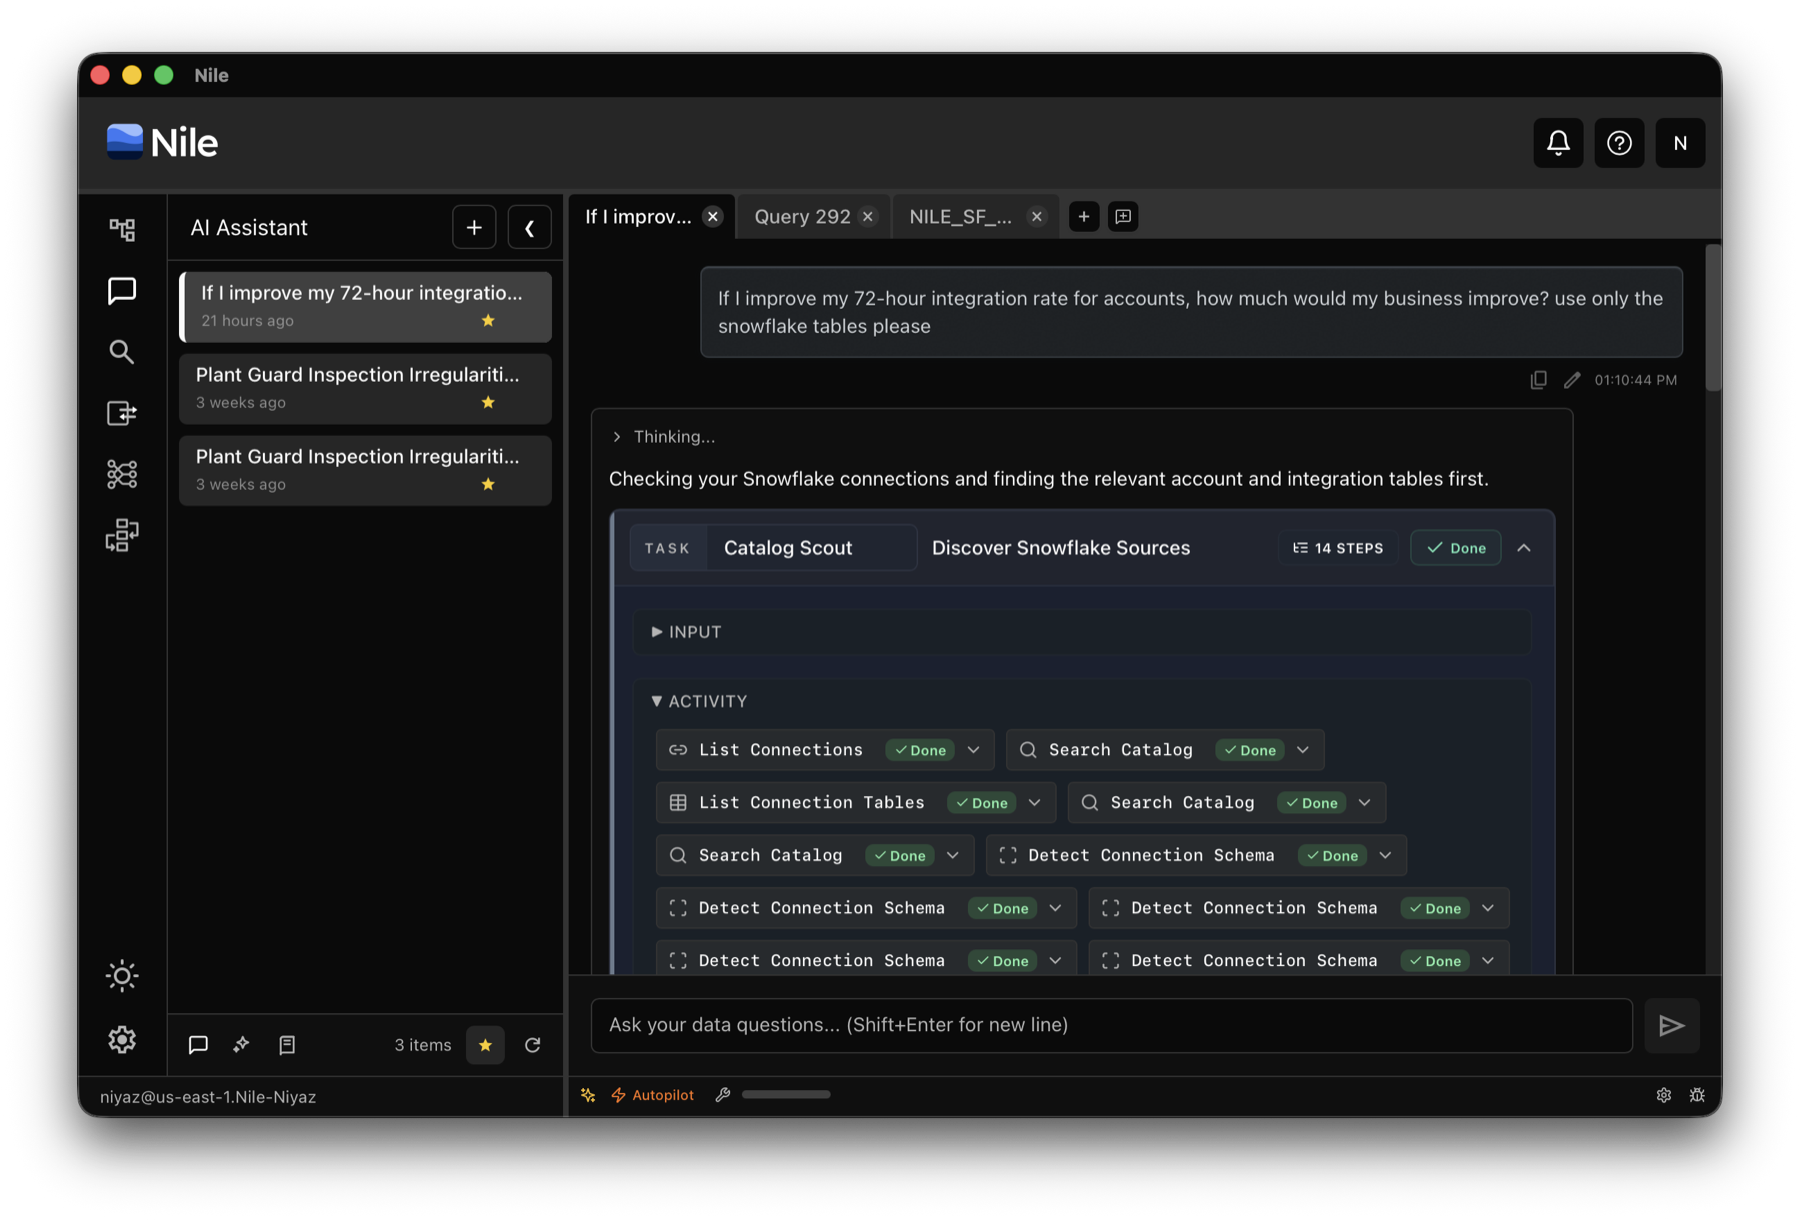Expand the List Connections step
1800x1220 pixels.
tap(973, 750)
